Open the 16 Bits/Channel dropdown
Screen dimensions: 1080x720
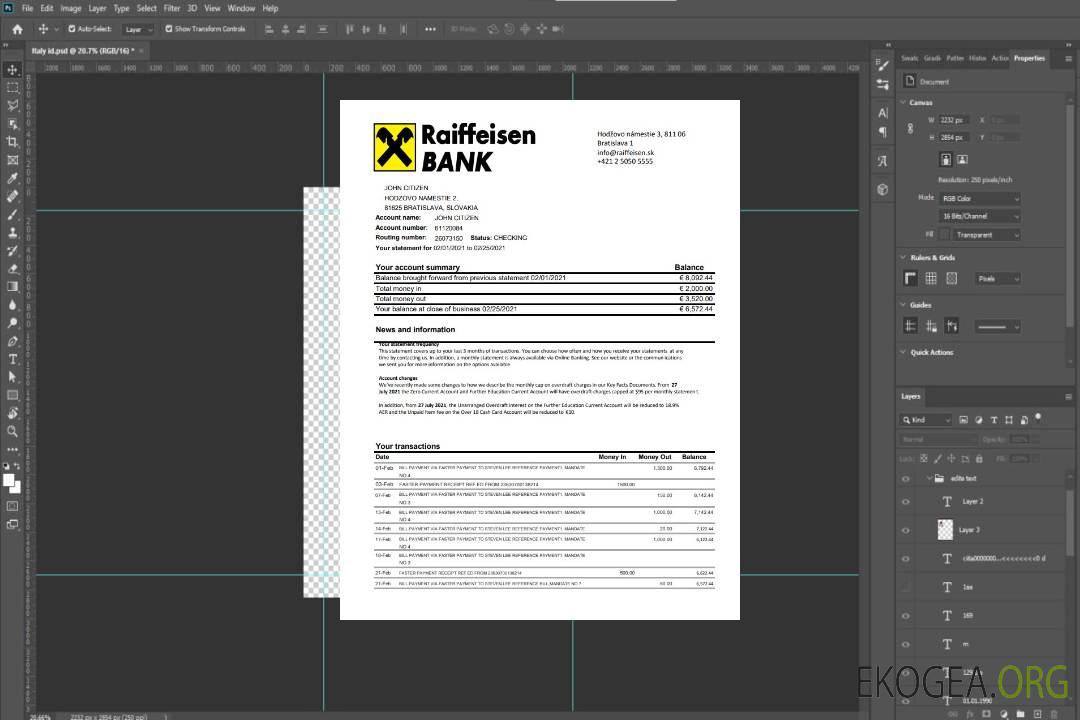coord(980,216)
